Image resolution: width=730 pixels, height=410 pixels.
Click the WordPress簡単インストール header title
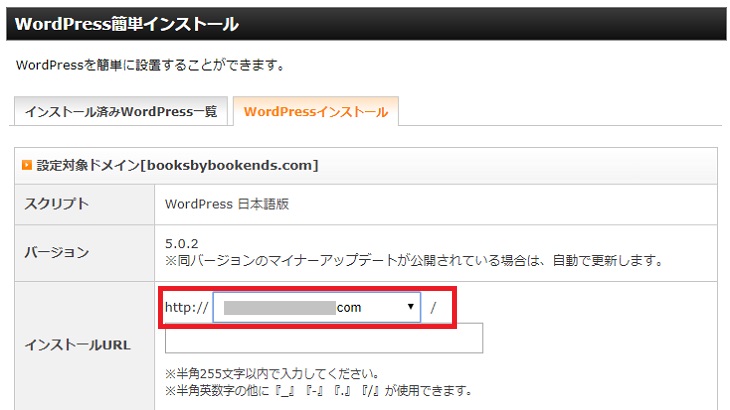coord(127,24)
